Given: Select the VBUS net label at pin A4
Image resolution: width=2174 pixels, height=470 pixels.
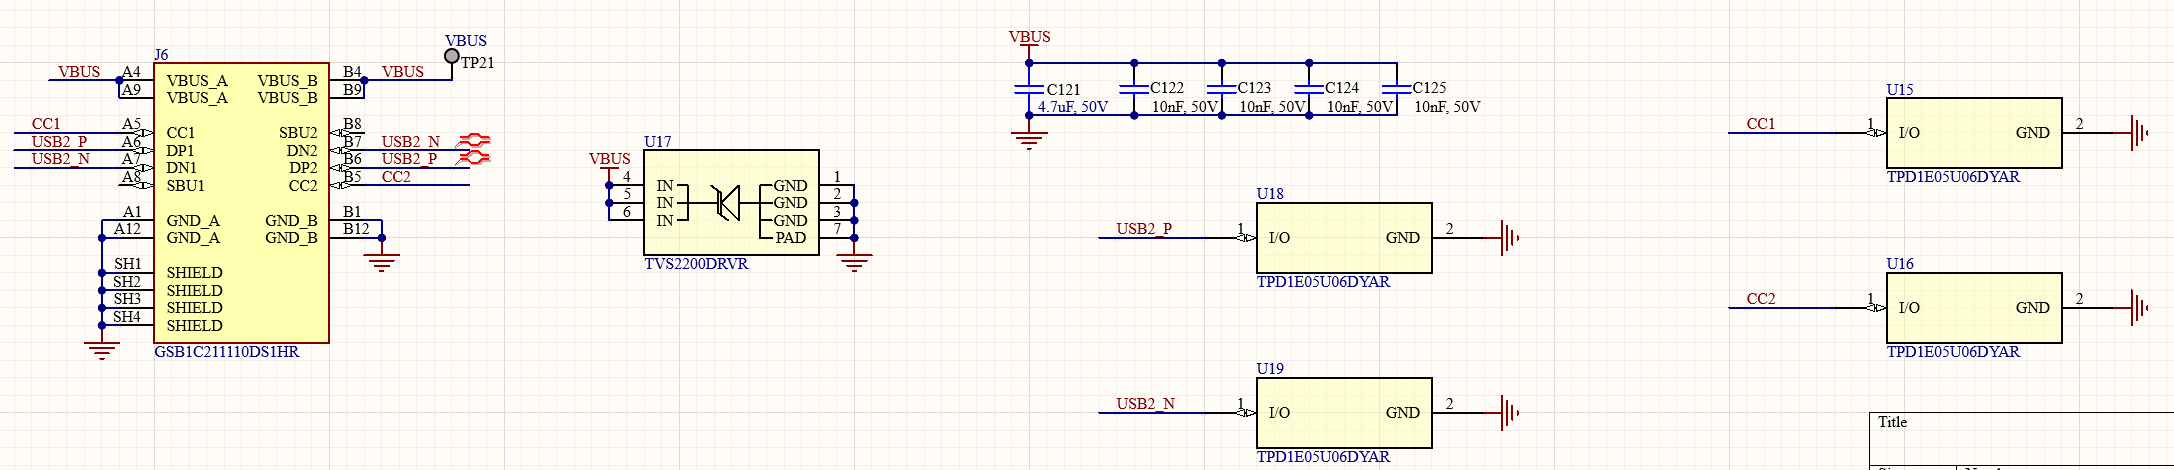Looking at the screenshot, I should click(x=79, y=72).
